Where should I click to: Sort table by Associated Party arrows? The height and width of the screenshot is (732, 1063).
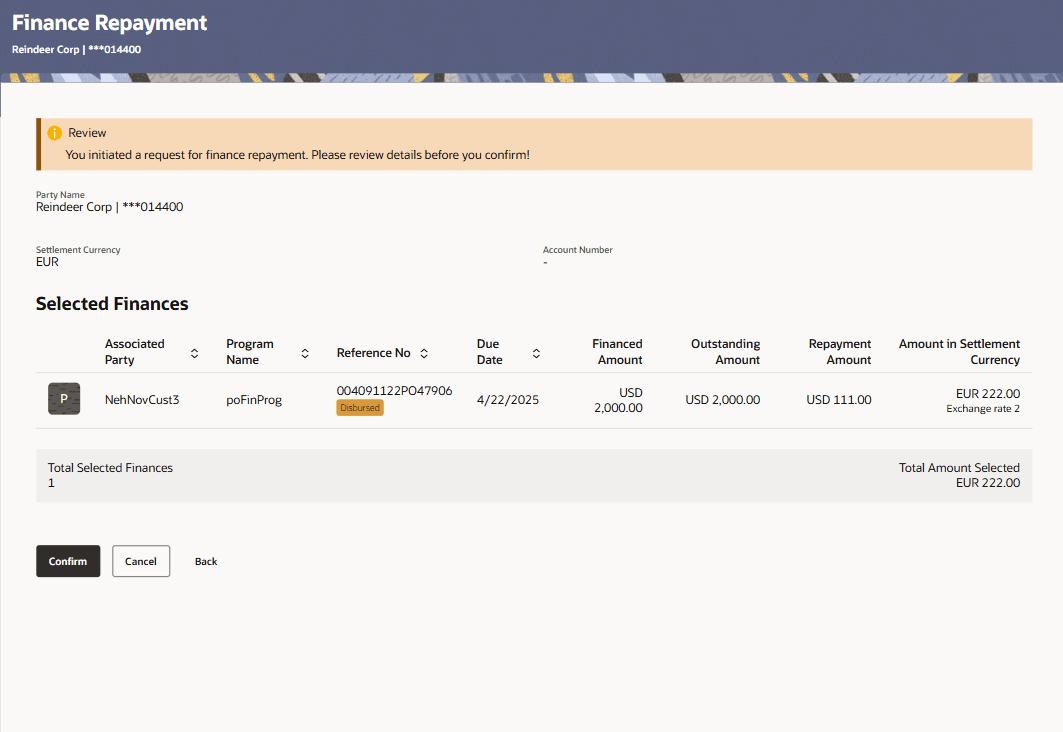(x=195, y=353)
